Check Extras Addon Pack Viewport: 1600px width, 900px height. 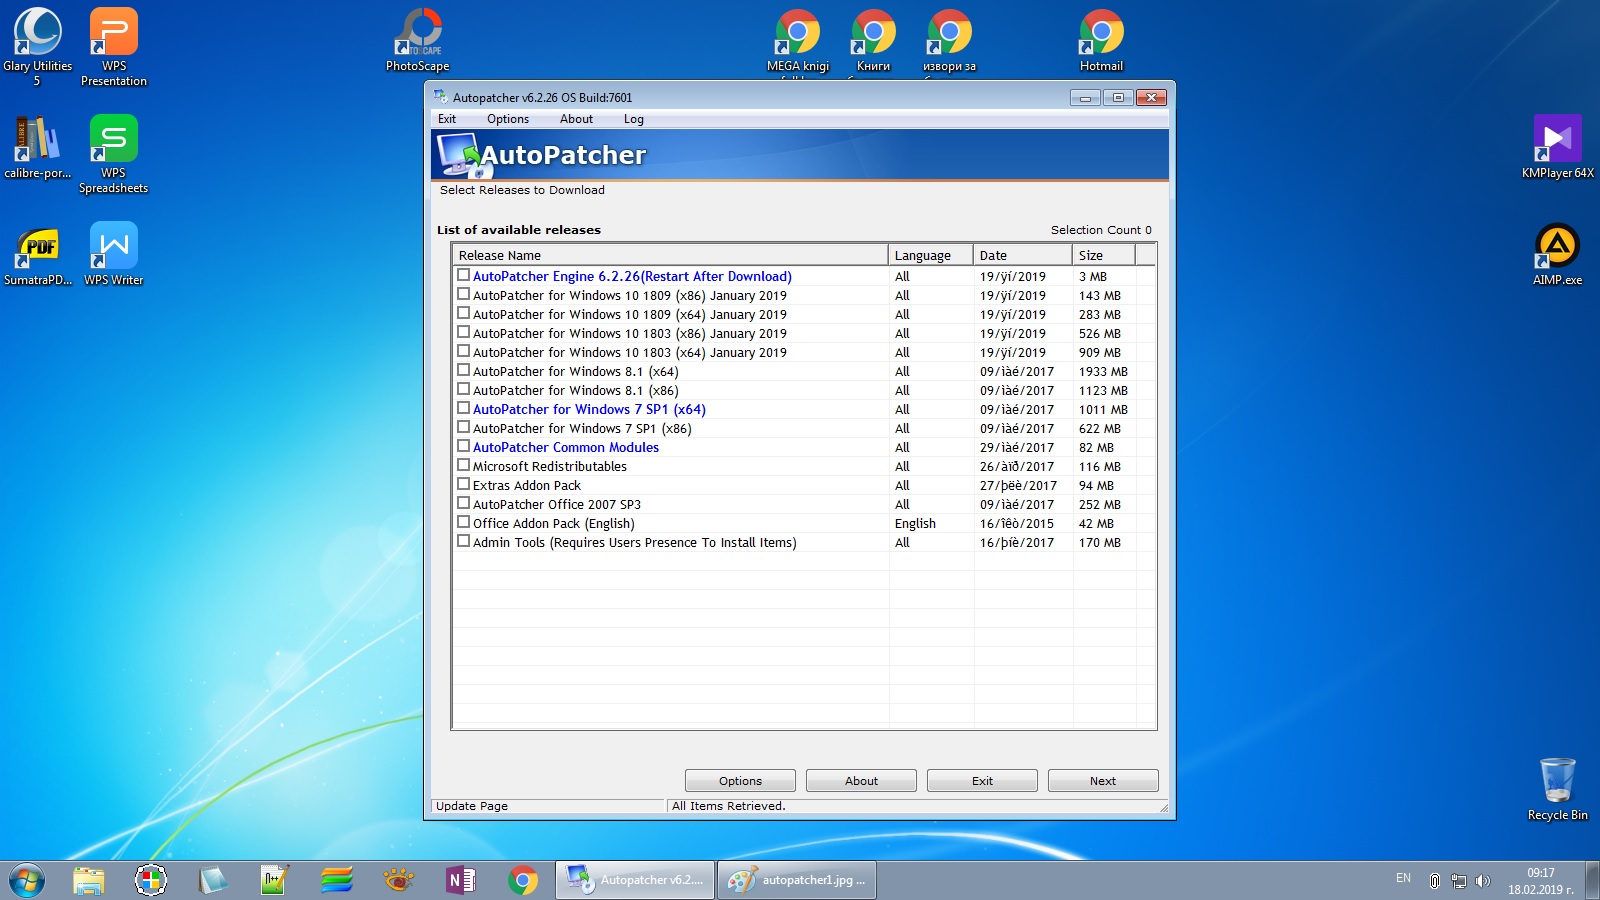(463, 484)
